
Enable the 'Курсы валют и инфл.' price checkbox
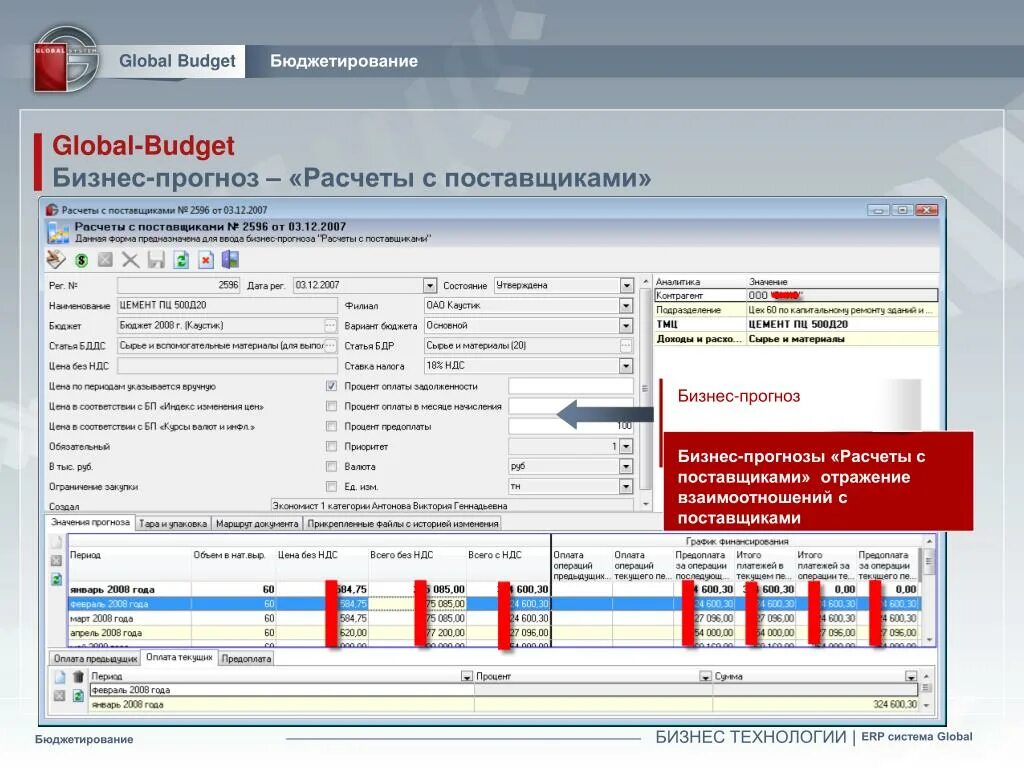click(332, 426)
